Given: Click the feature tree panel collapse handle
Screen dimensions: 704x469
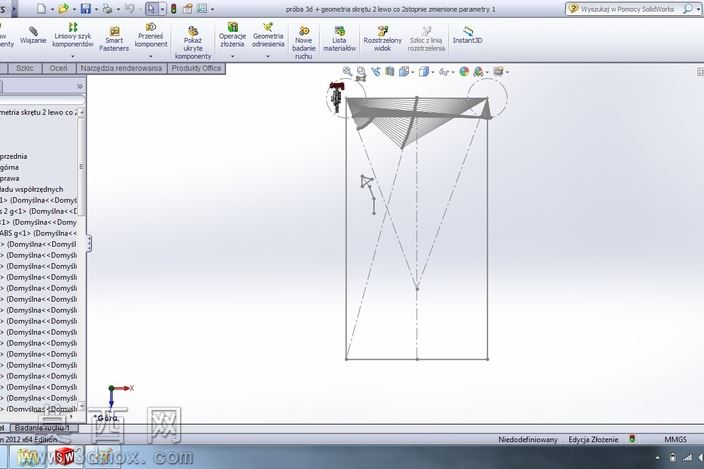Looking at the screenshot, I should point(89,244).
